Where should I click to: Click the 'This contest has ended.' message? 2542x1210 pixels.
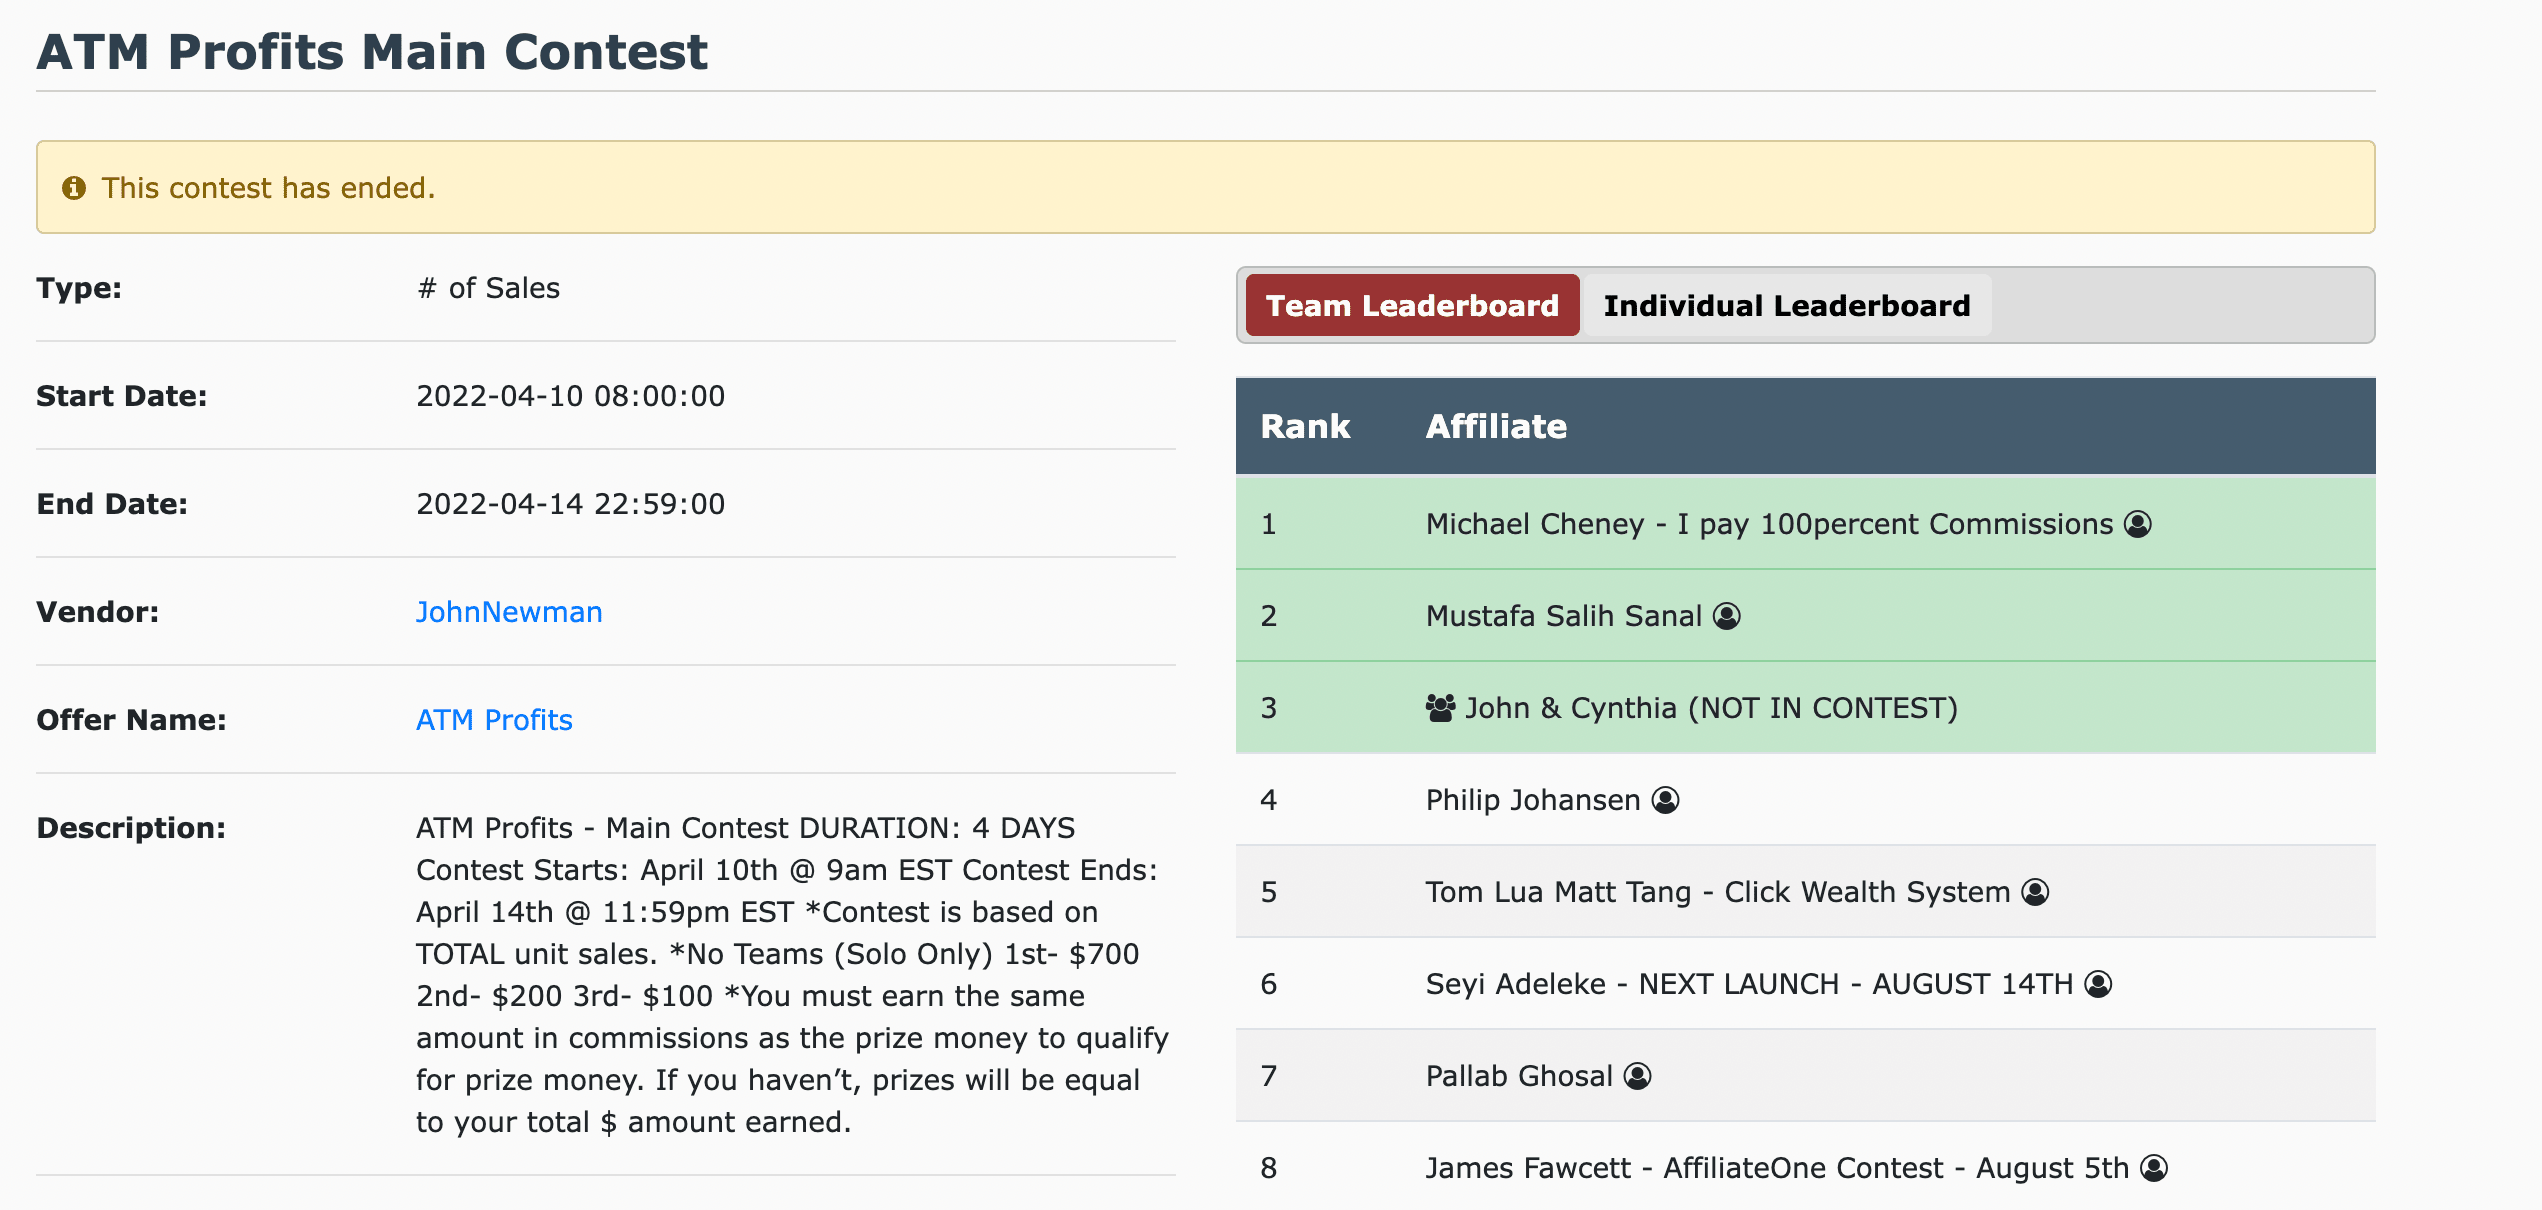tap(268, 188)
